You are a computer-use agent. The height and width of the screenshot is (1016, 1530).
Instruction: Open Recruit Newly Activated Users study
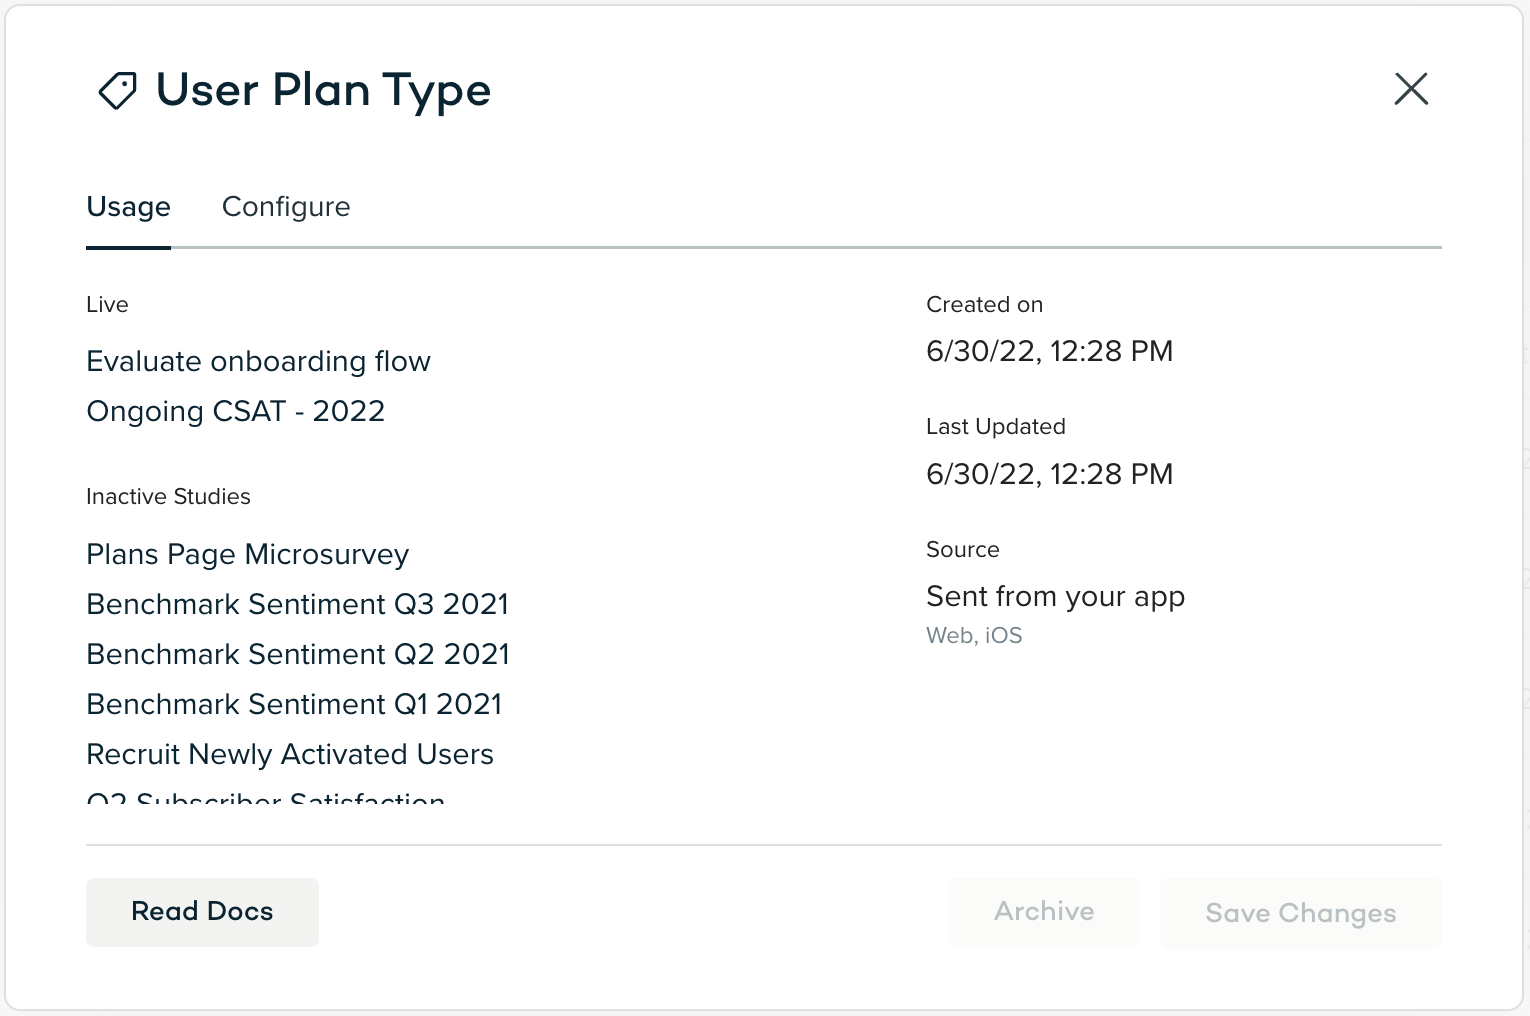(x=290, y=754)
